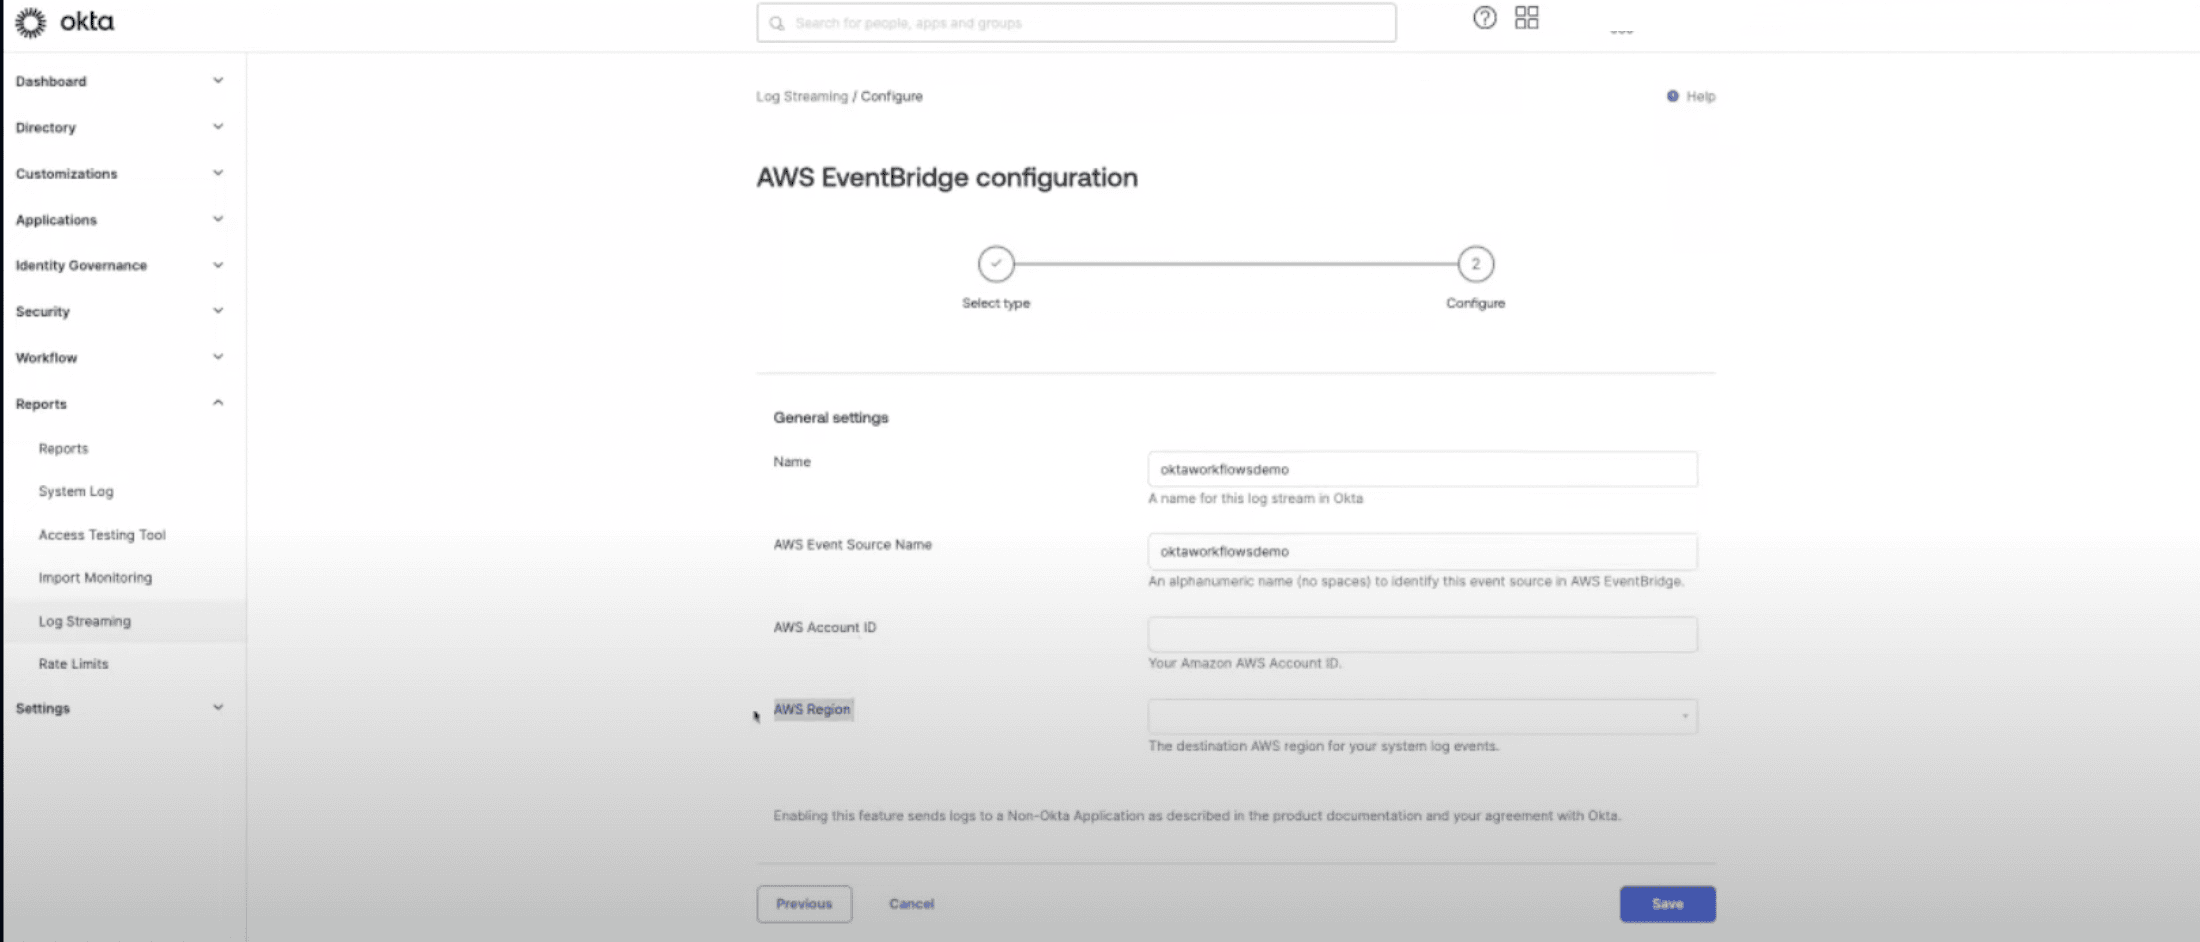
Task: Click the AWS Account ID input field
Action: point(1422,633)
